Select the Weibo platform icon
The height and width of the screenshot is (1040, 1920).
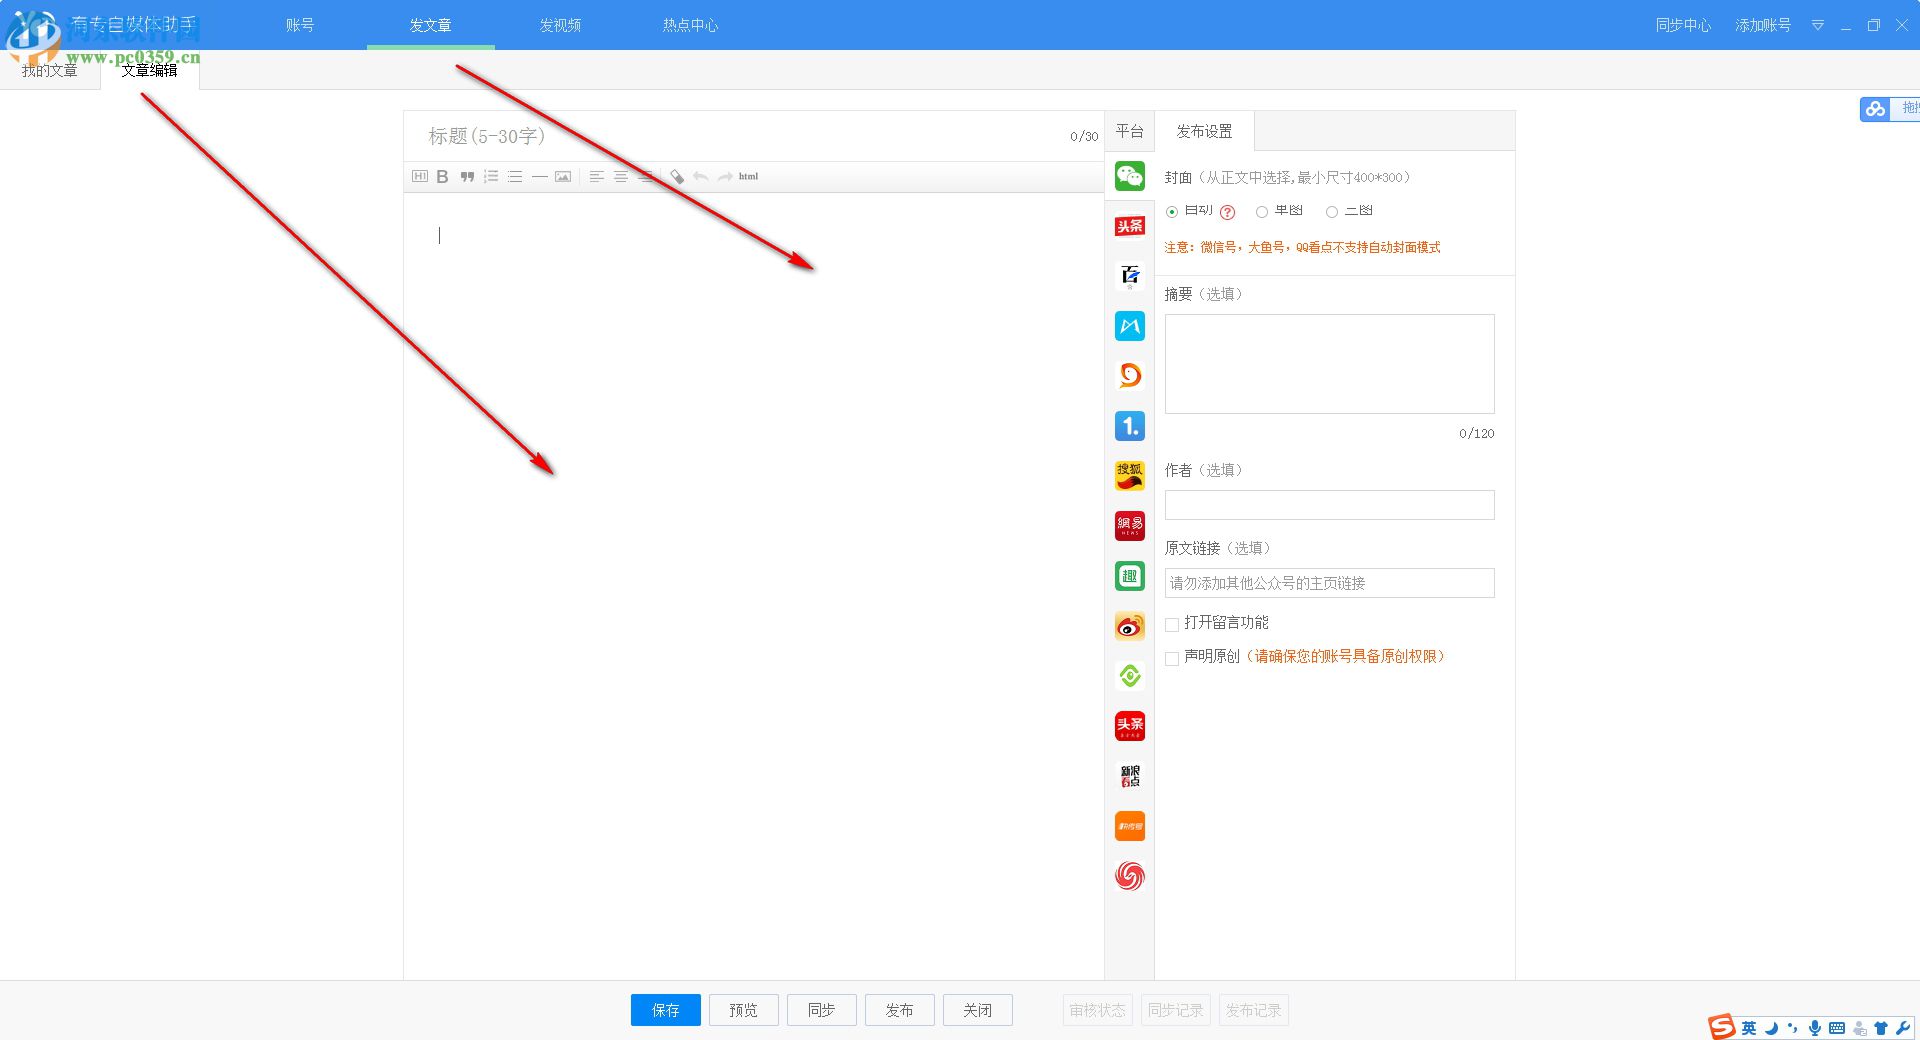click(1130, 626)
